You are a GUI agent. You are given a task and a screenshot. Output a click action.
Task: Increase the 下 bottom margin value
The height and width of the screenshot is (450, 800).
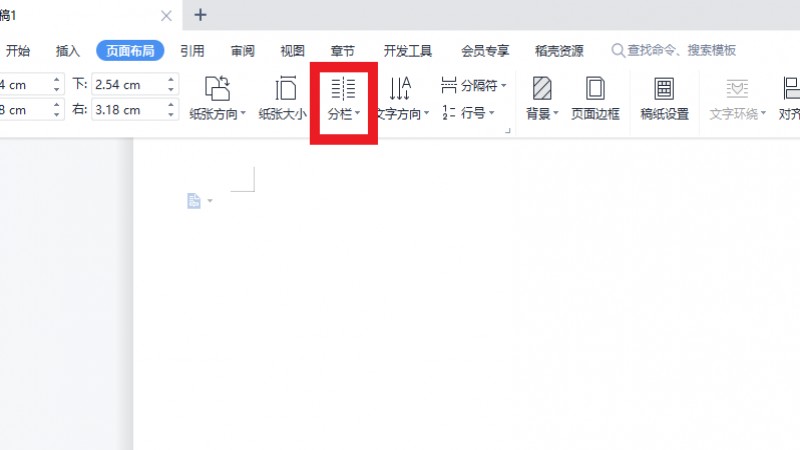click(171, 80)
